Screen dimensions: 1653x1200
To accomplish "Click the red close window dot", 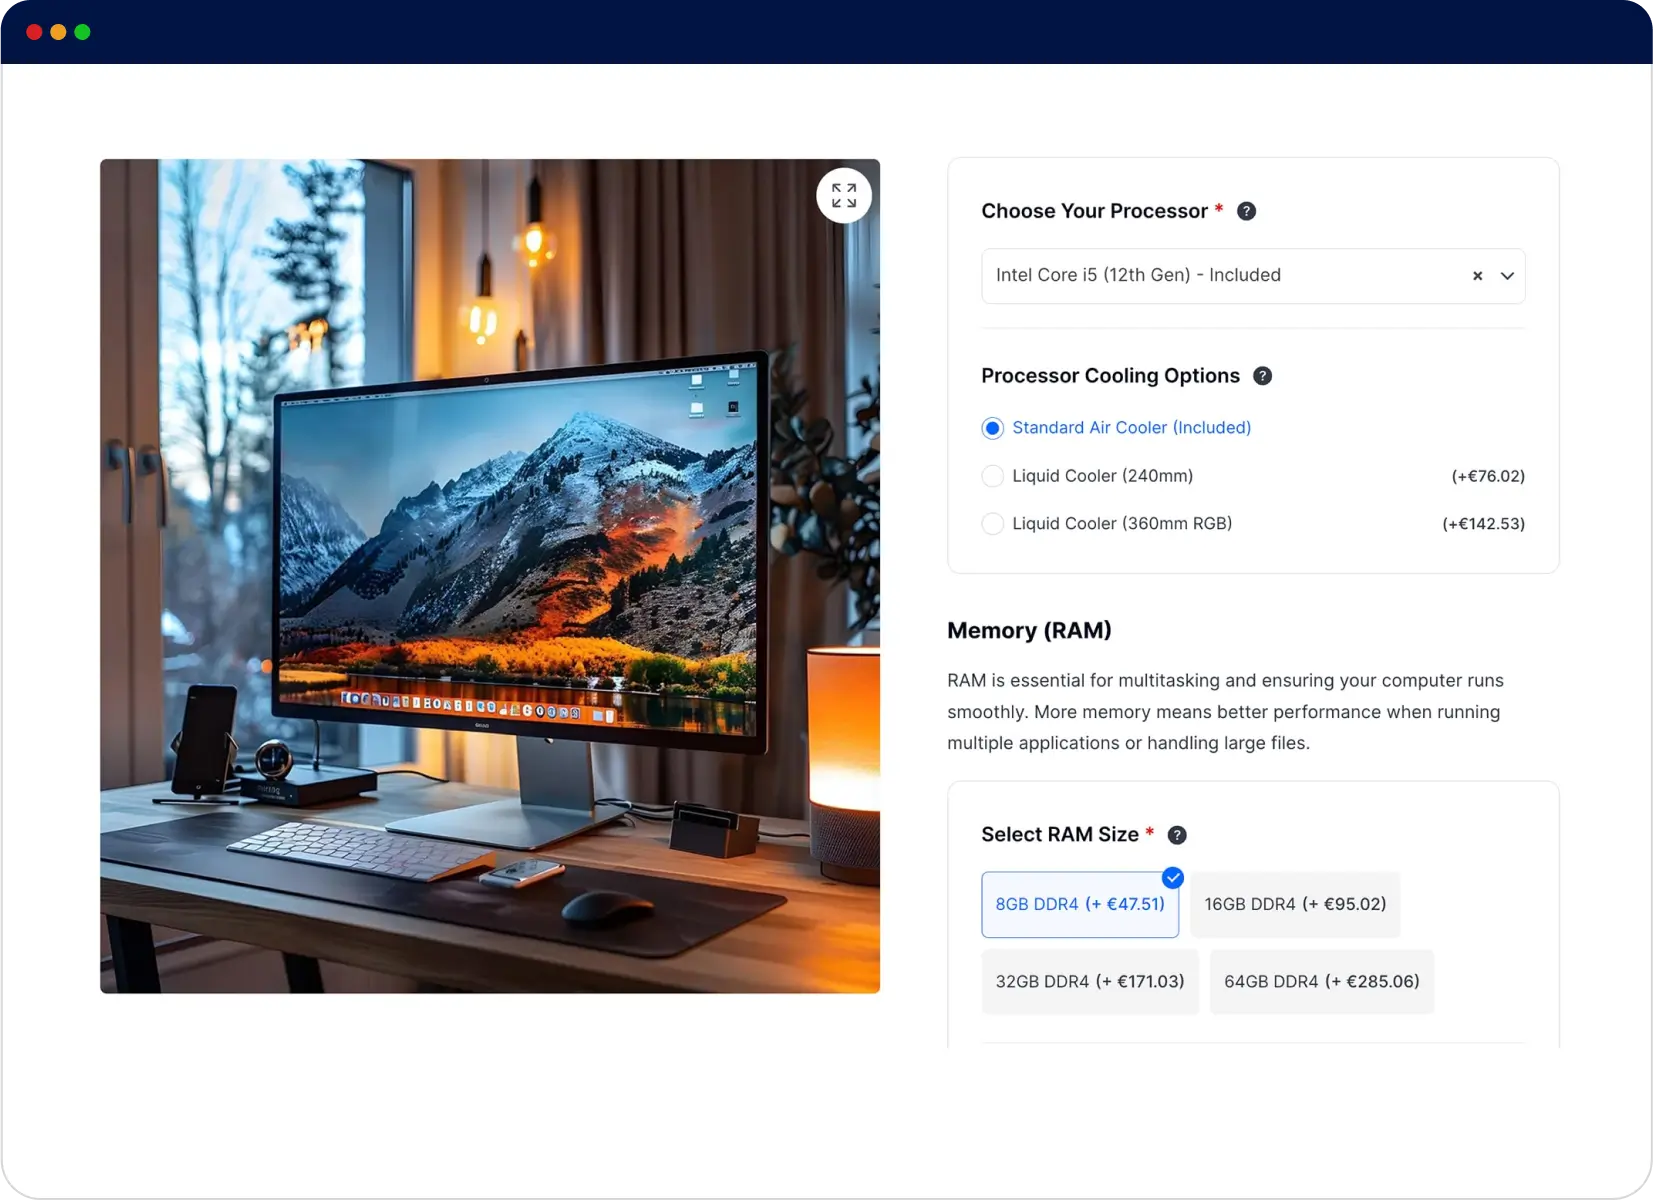I will click(34, 32).
